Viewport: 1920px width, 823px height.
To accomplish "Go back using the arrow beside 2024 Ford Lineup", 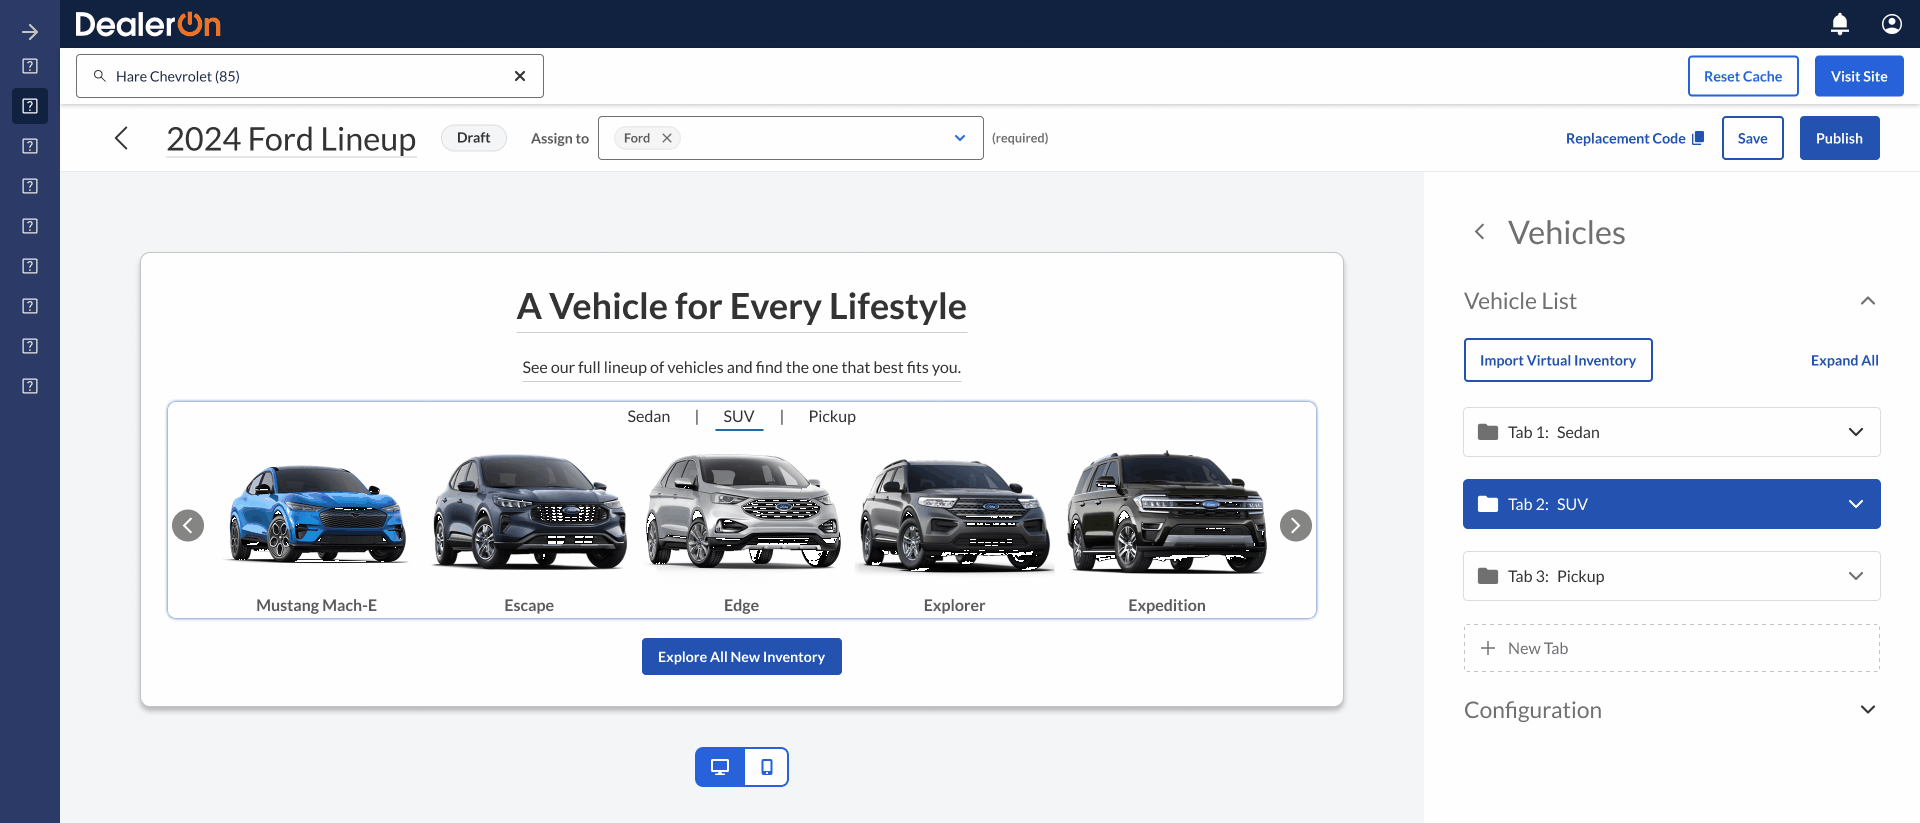I will (x=122, y=138).
